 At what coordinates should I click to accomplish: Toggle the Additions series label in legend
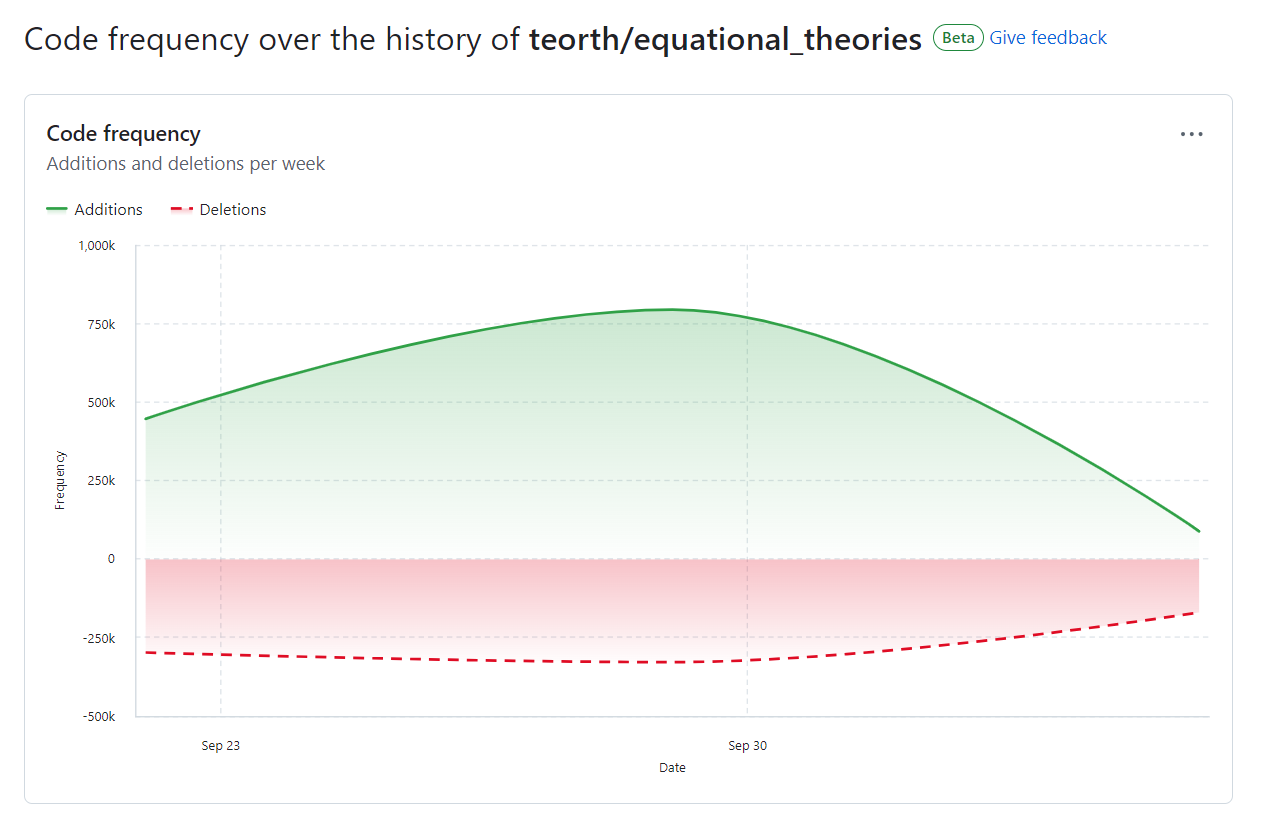(108, 210)
